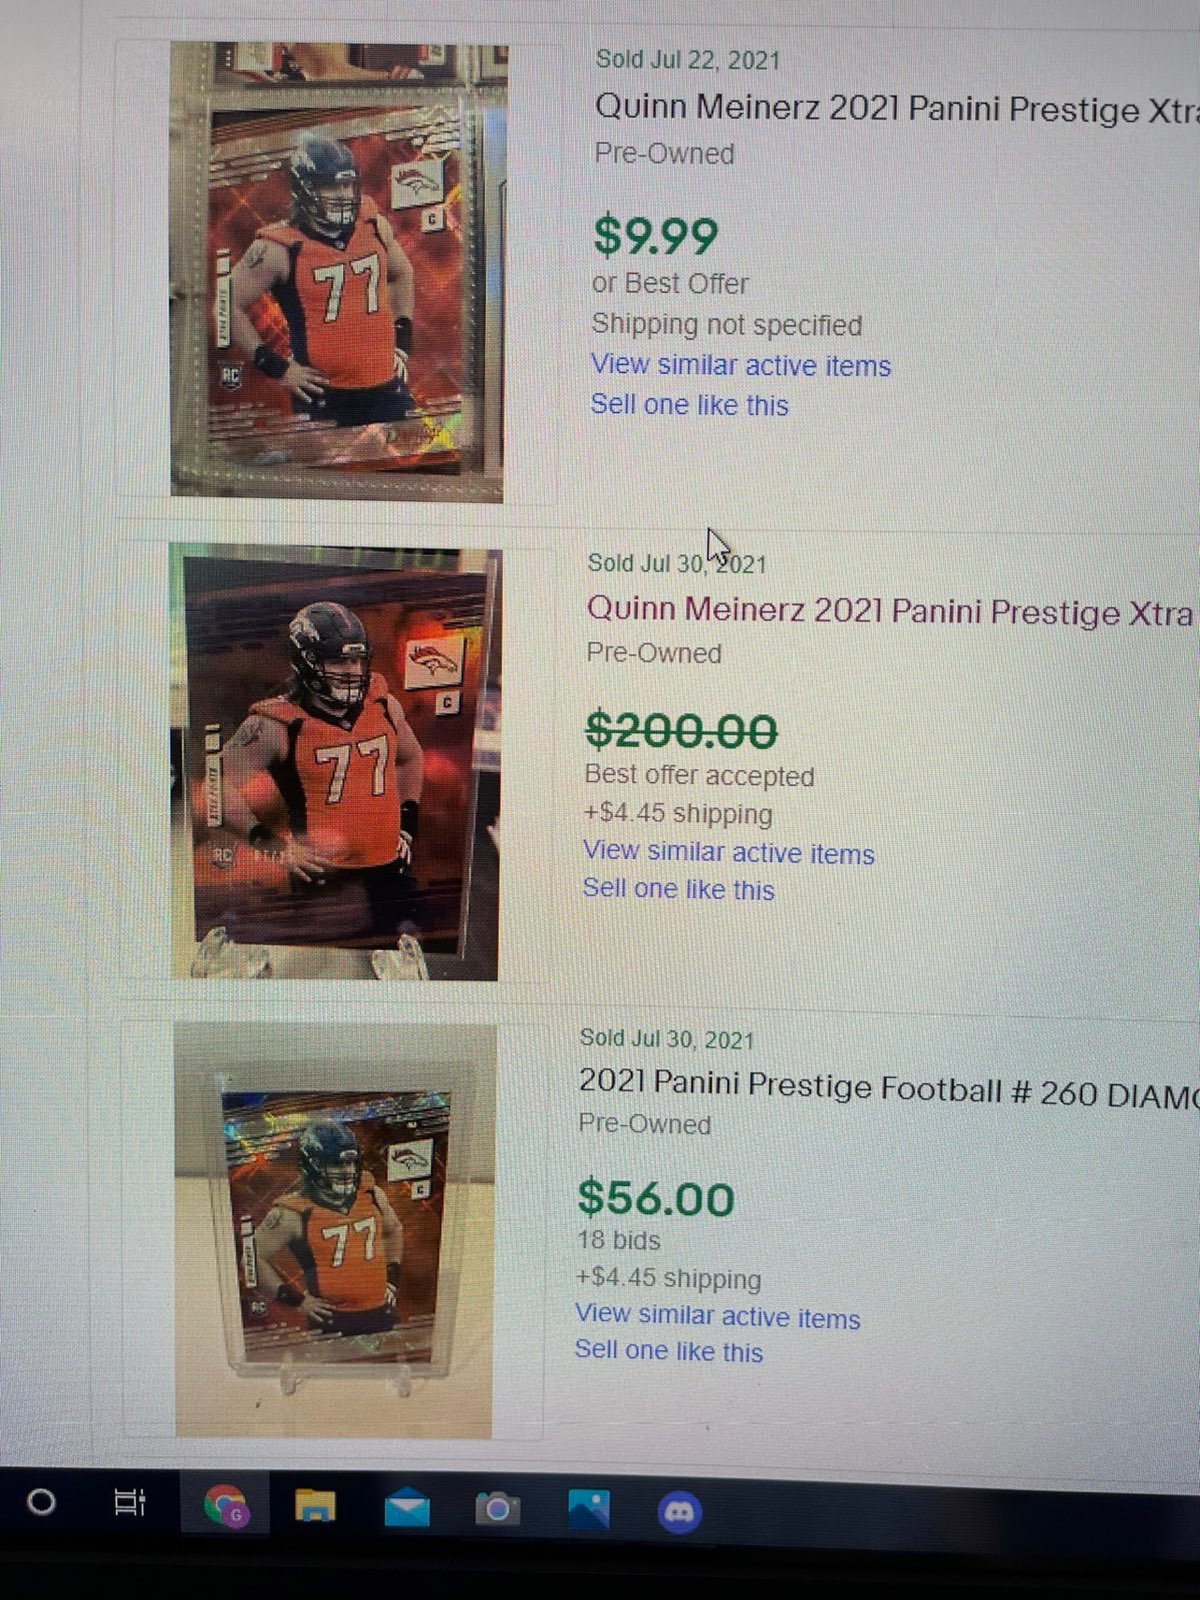Open File Explorer from the taskbar

tap(315, 1506)
